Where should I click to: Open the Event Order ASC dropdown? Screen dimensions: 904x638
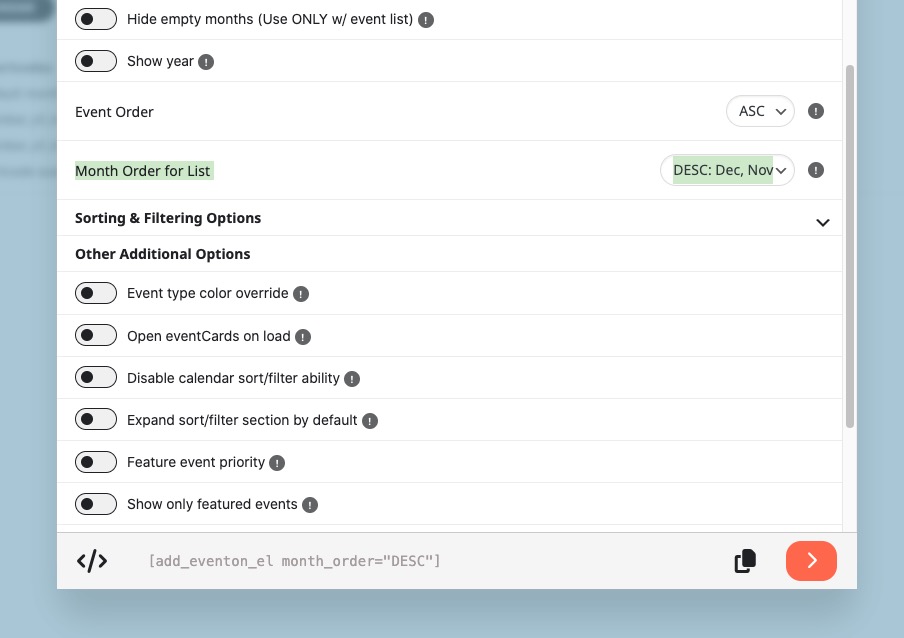(x=760, y=112)
